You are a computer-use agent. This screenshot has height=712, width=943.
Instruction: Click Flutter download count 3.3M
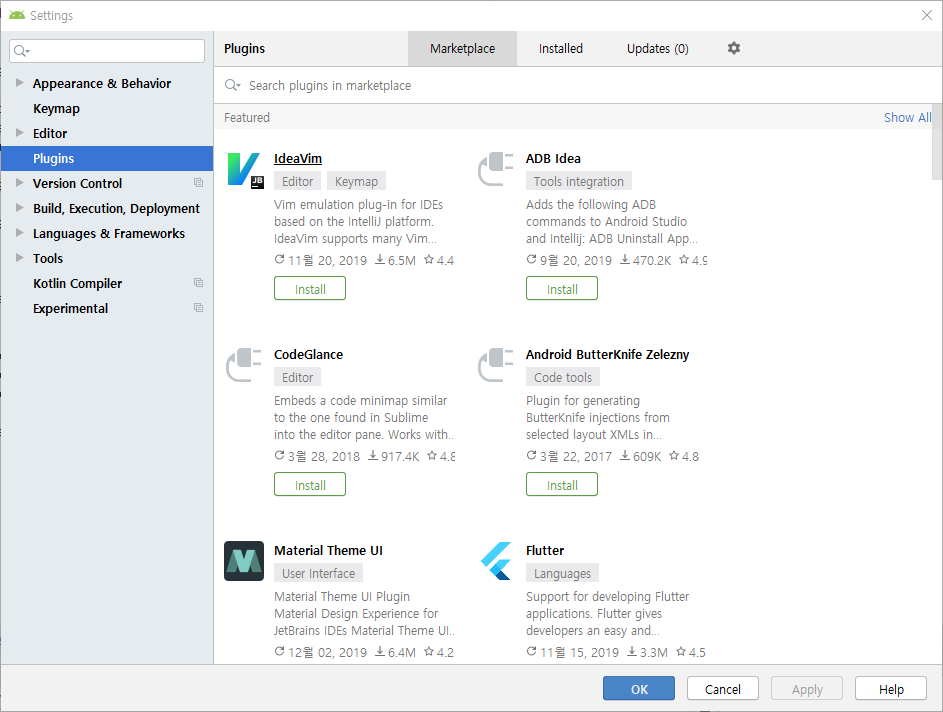point(647,652)
